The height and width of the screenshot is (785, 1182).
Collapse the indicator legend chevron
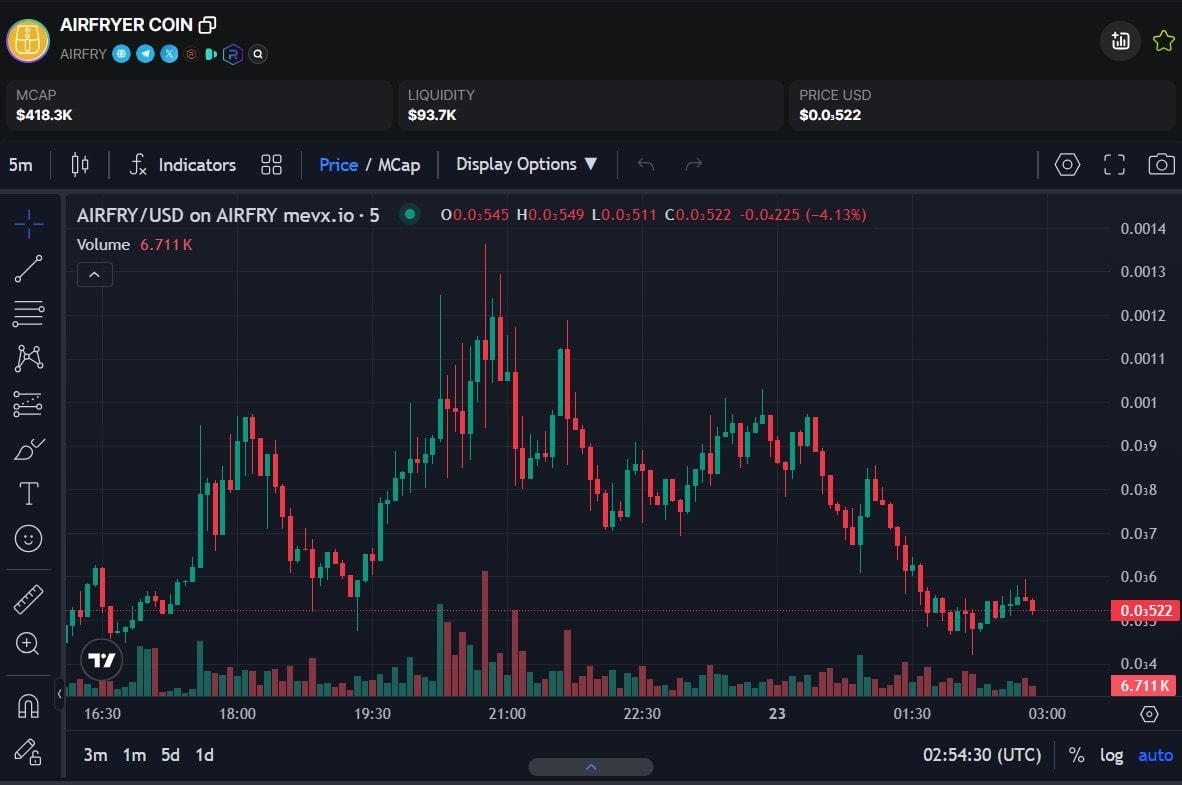[x=94, y=274]
